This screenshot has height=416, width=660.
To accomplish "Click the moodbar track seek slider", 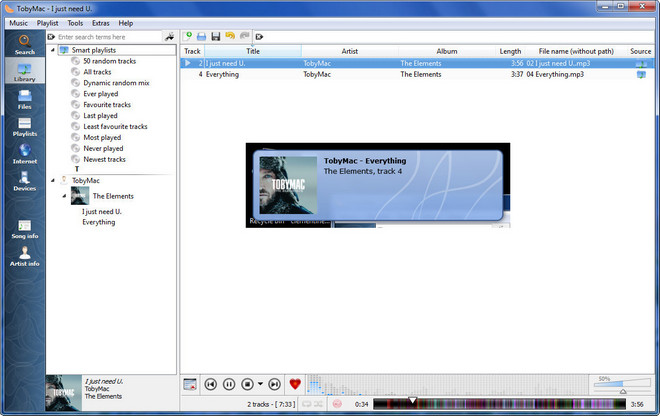I will pyautogui.click(x=499, y=404).
